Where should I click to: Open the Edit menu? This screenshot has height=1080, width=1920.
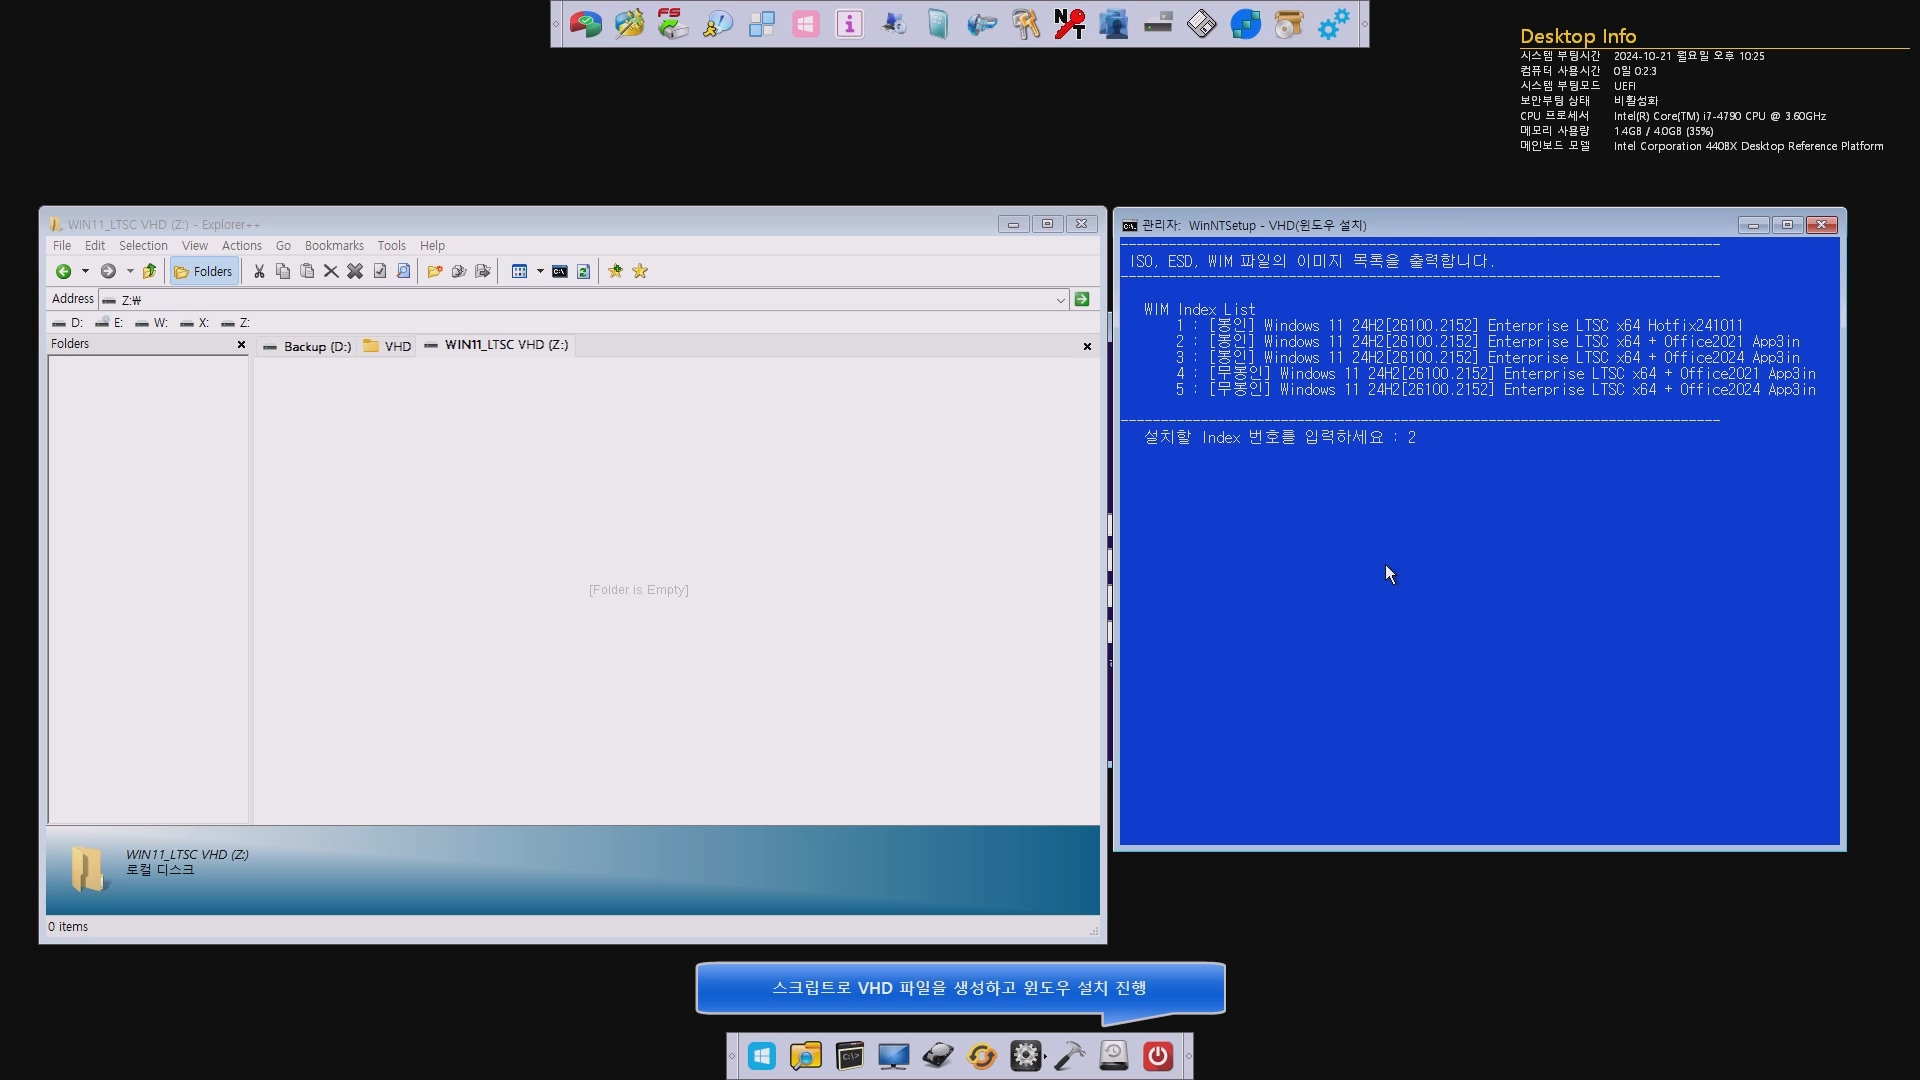(95, 245)
